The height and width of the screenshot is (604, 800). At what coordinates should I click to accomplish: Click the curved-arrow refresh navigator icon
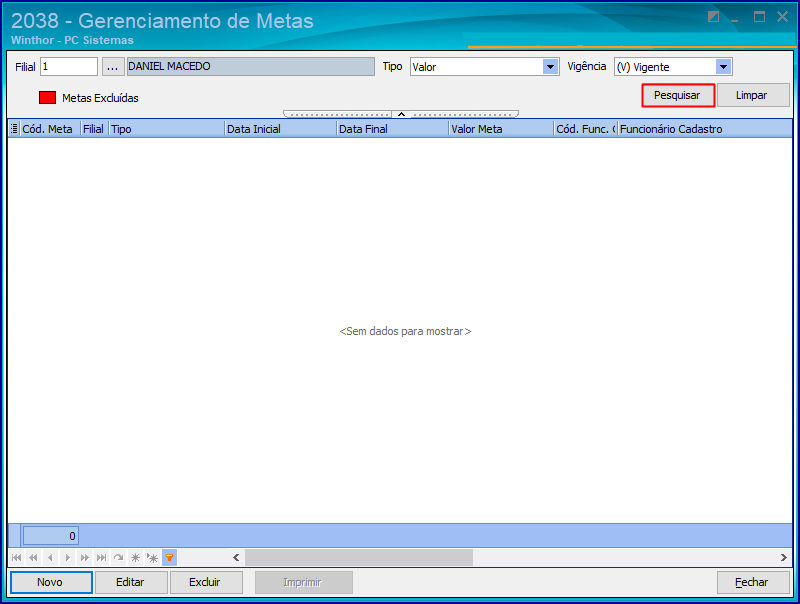(118, 558)
